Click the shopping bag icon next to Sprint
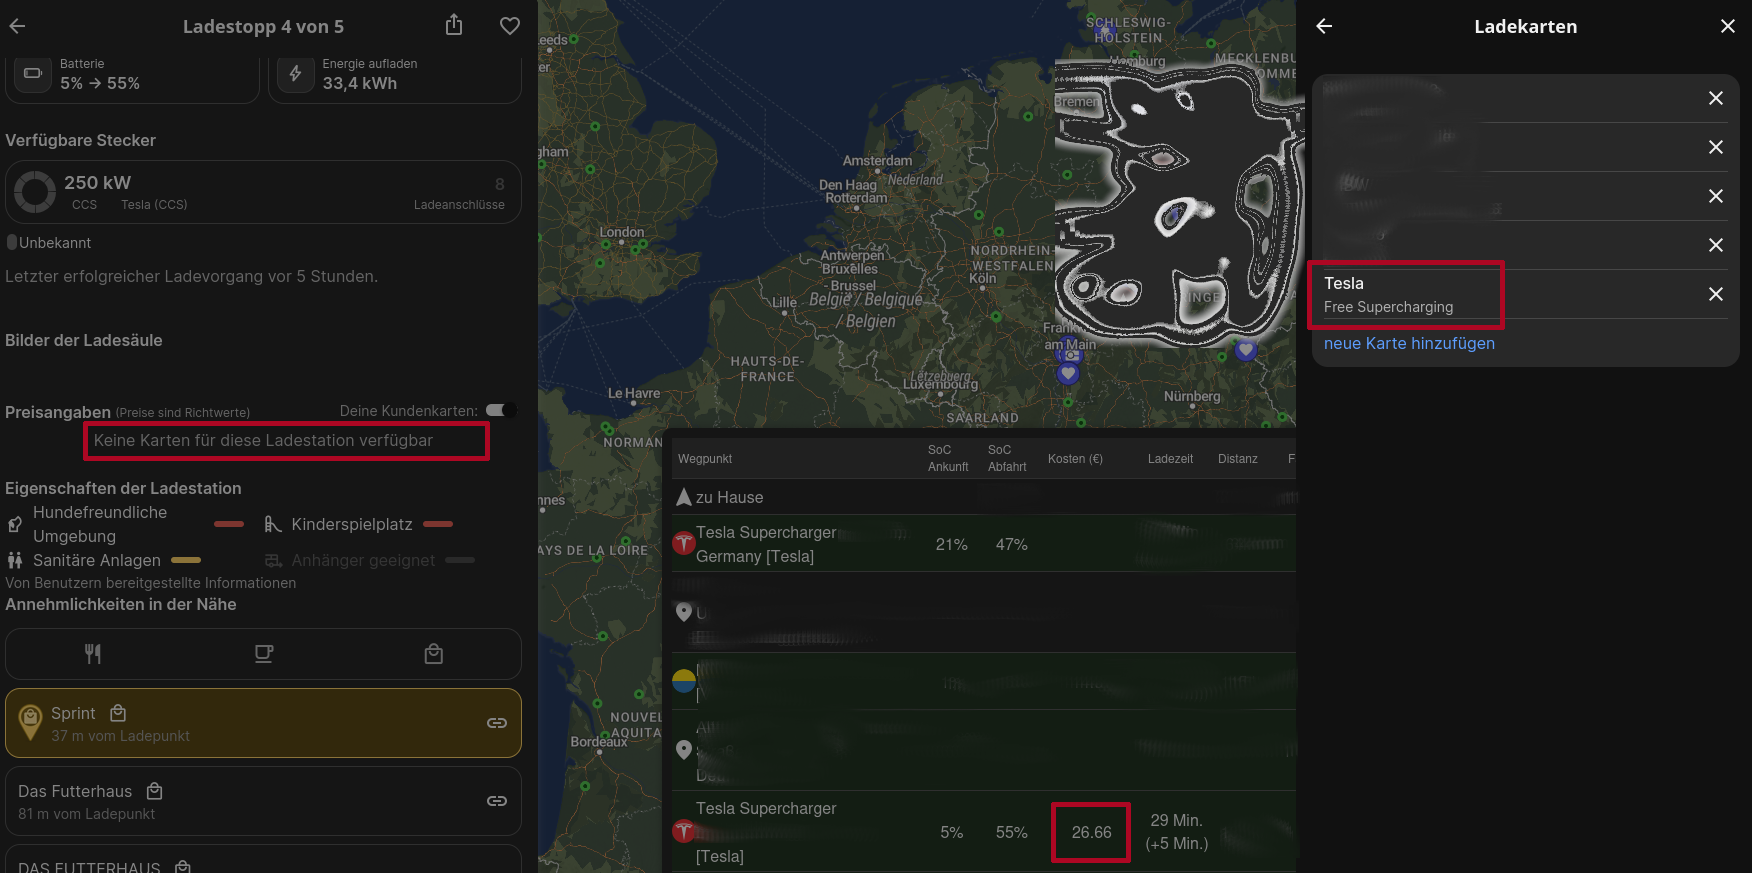The height and width of the screenshot is (873, 1752). click(118, 713)
